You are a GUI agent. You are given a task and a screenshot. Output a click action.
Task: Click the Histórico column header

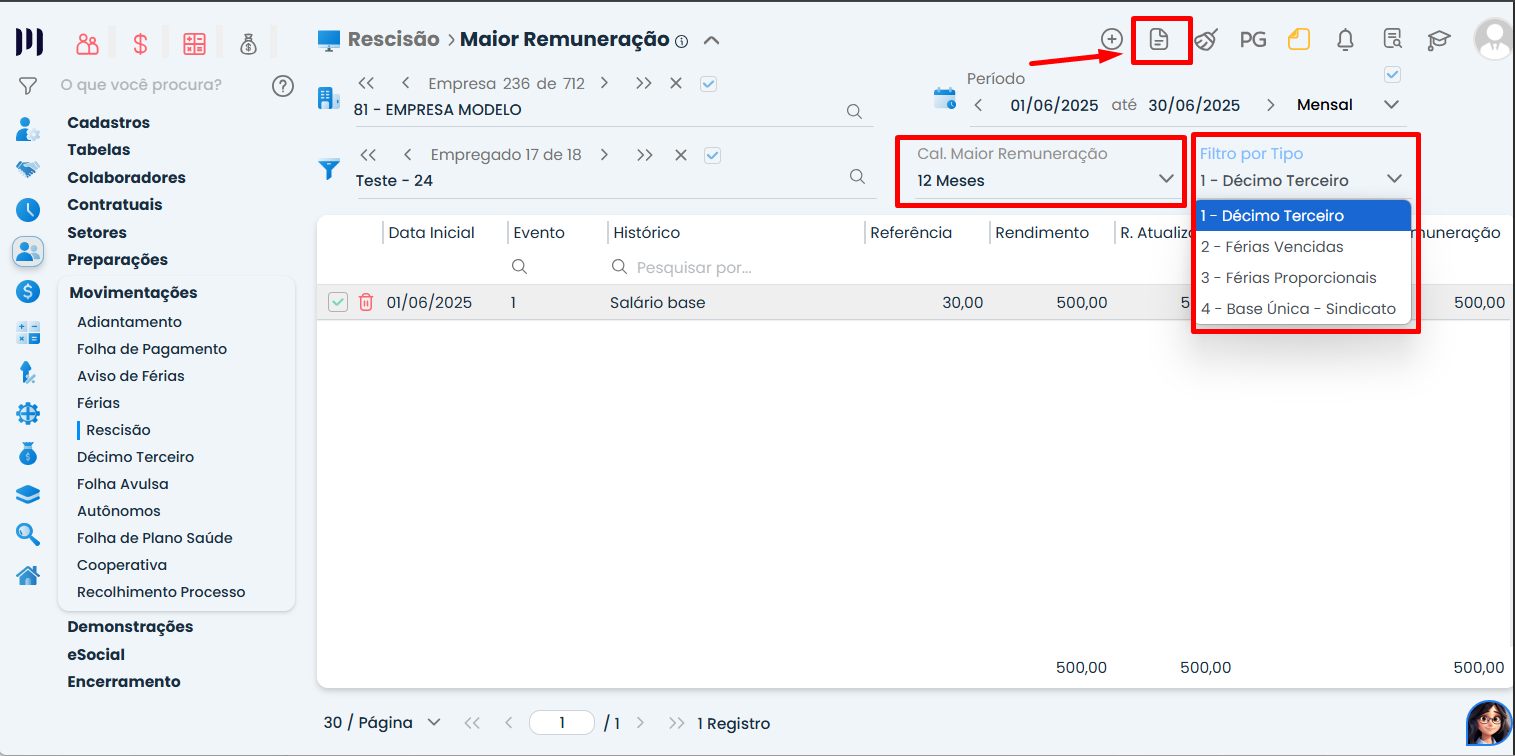[x=647, y=233]
